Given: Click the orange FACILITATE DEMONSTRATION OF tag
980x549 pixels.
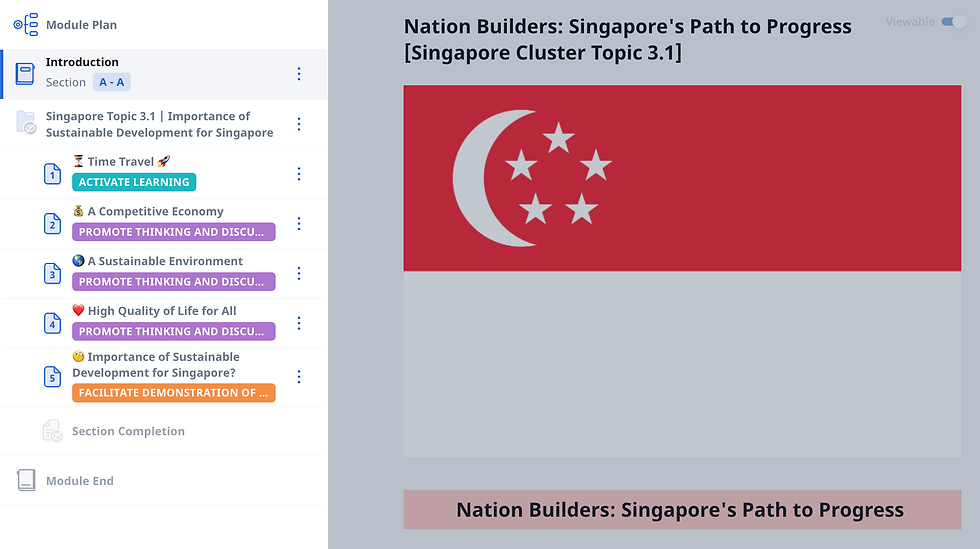Looking at the screenshot, I should (x=174, y=393).
